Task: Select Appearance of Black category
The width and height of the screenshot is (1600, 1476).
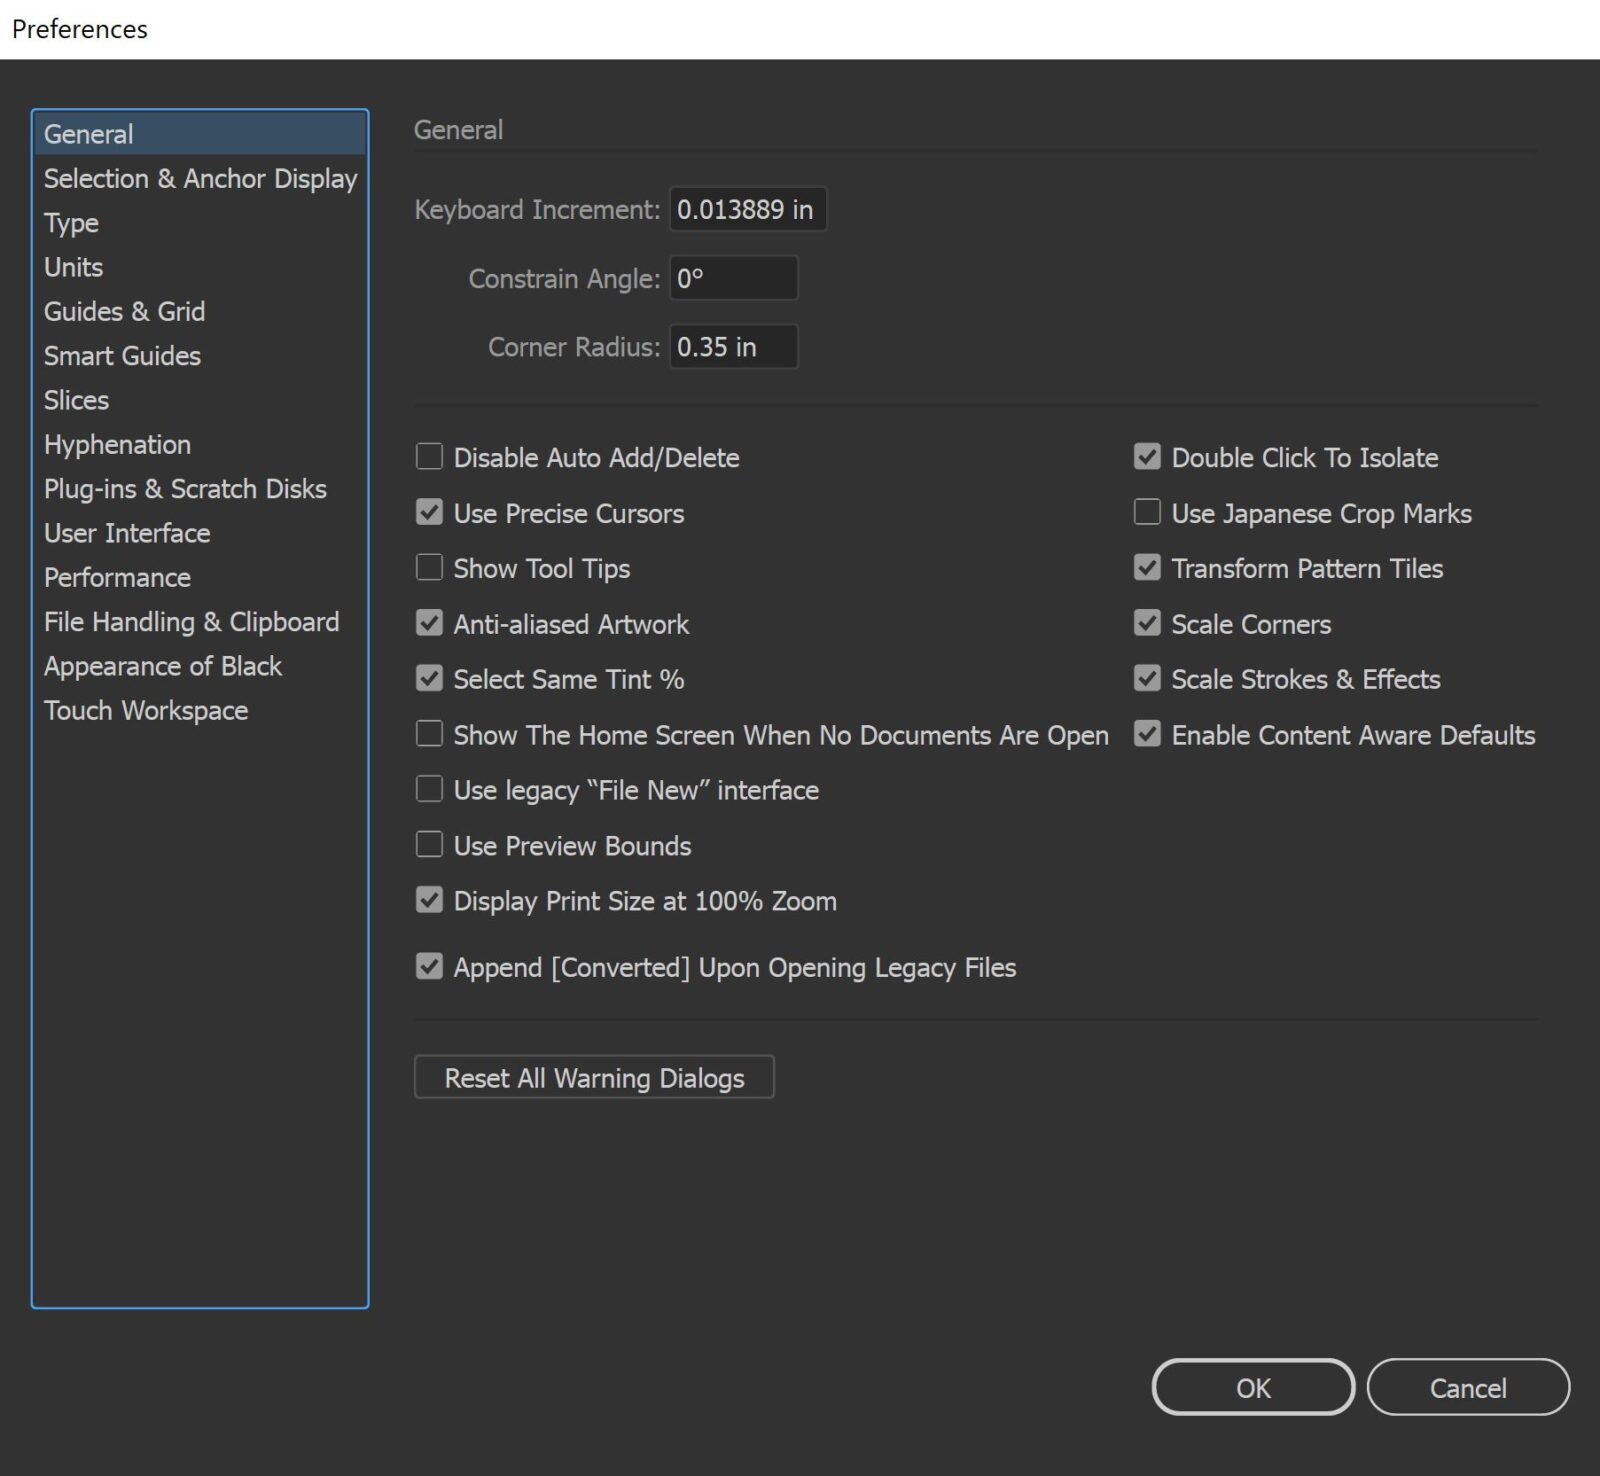Action: pos(200,666)
